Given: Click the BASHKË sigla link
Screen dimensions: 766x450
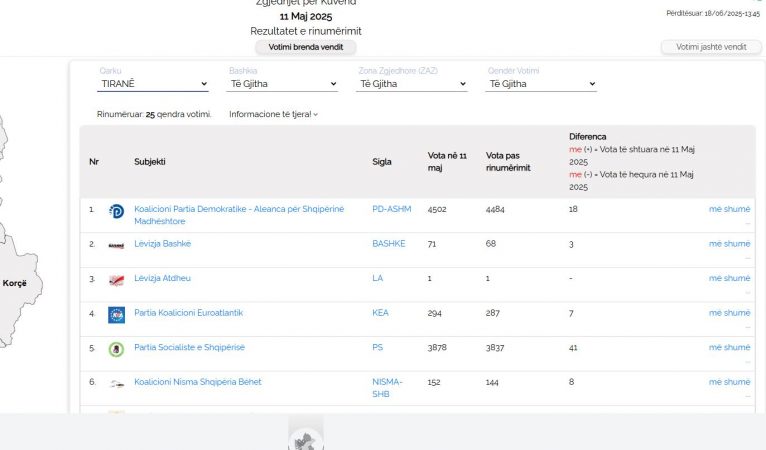Looking at the screenshot, I should [389, 244].
